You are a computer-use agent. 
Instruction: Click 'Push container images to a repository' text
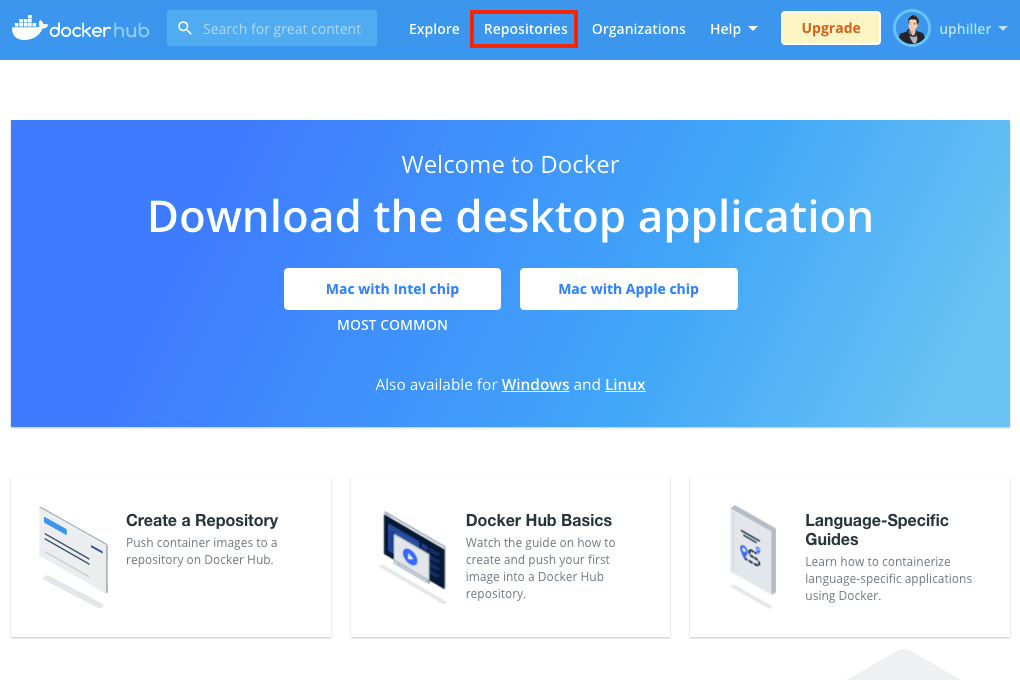(202, 551)
